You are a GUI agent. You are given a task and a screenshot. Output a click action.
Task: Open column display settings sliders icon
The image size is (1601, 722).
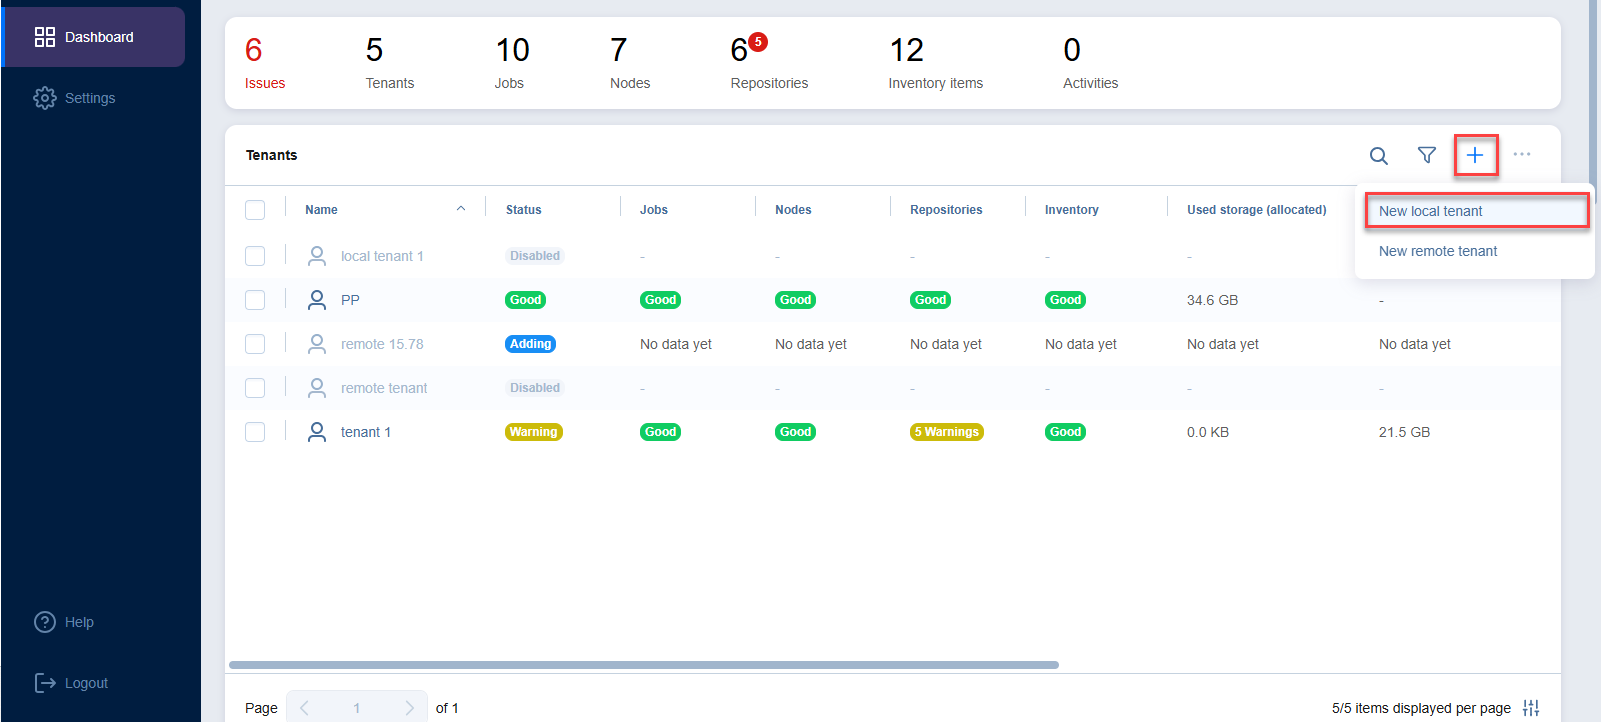(1530, 708)
